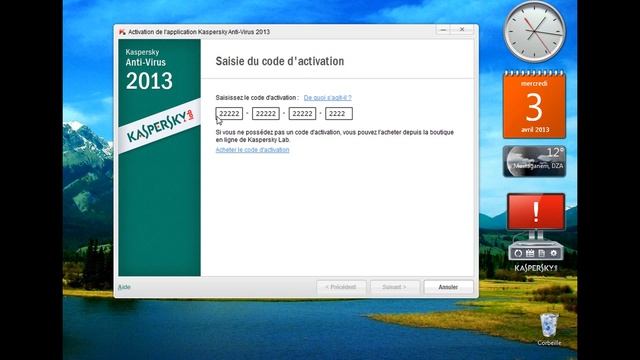The width and height of the screenshot is (640, 360).
Task: Open the red alert monitor in Kaspersky gadget
Action: pos(536,212)
